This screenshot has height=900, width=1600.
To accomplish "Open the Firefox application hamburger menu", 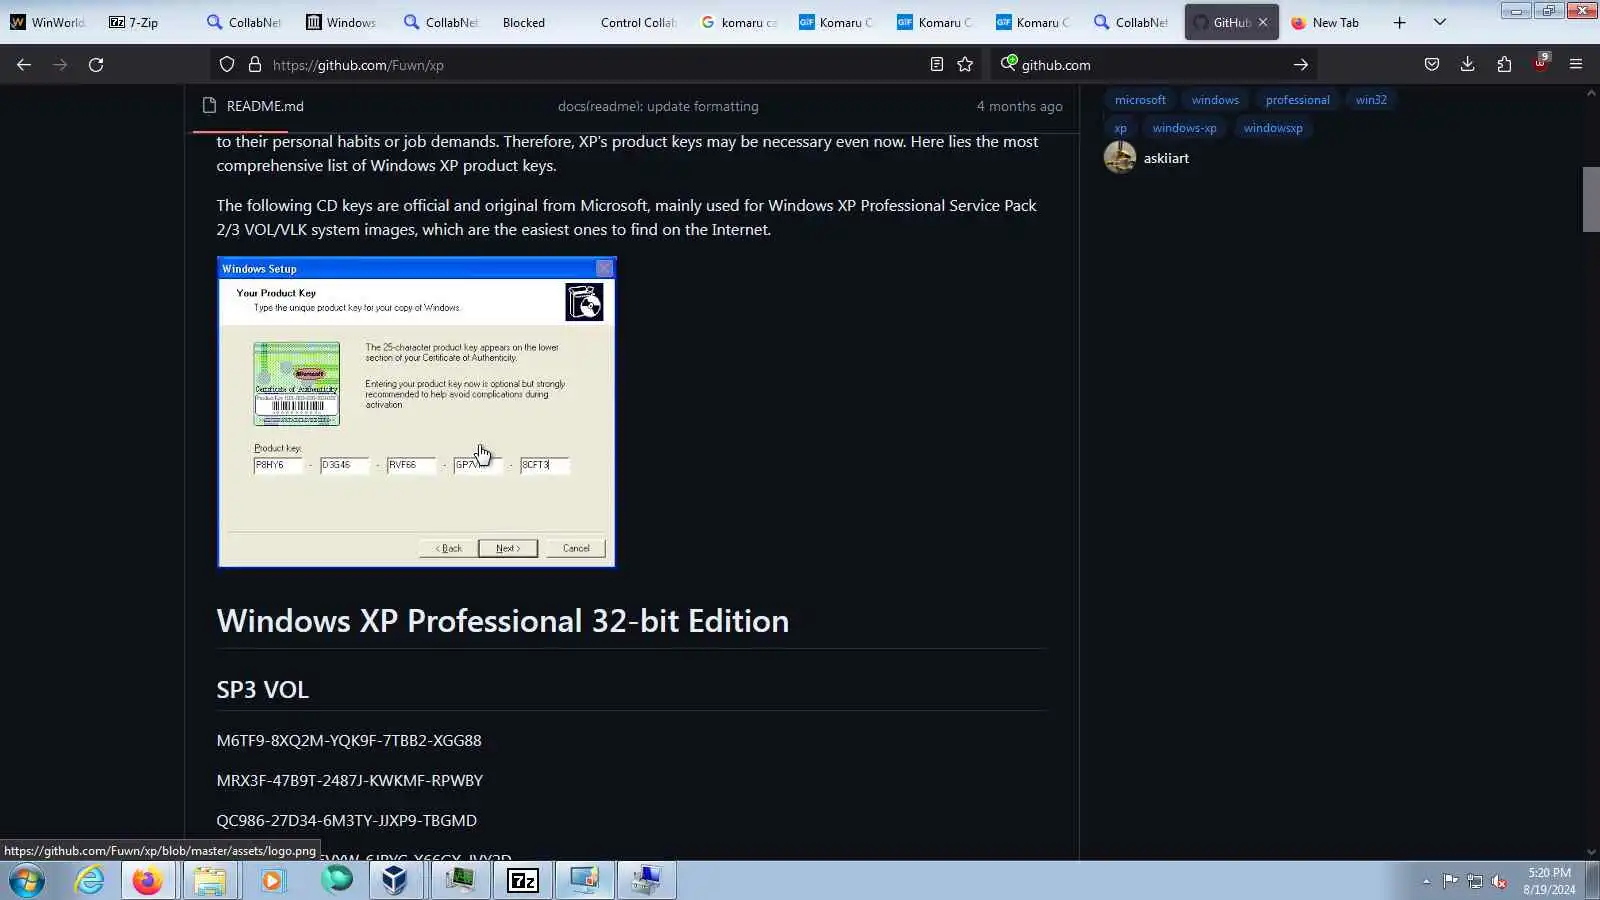I will pyautogui.click(x=1576, y=65).
